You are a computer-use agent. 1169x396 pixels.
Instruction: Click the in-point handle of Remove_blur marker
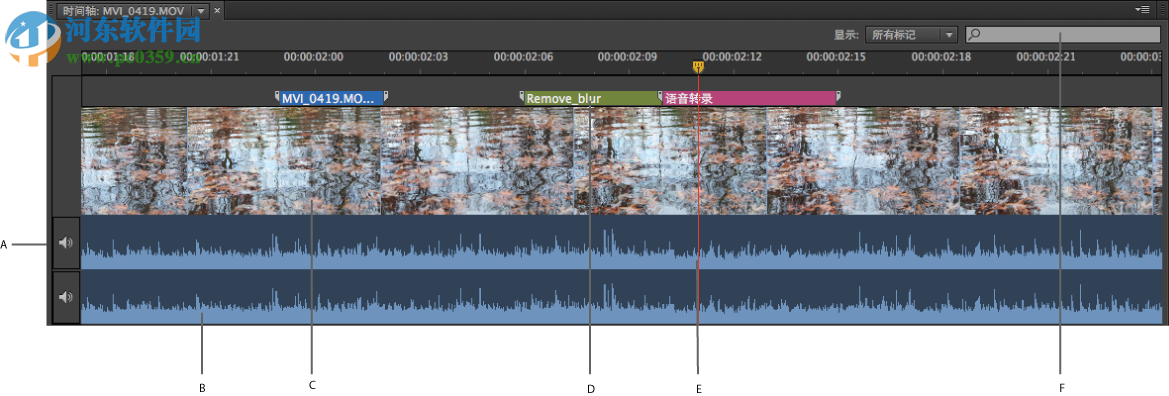click(x=522, y=95)
